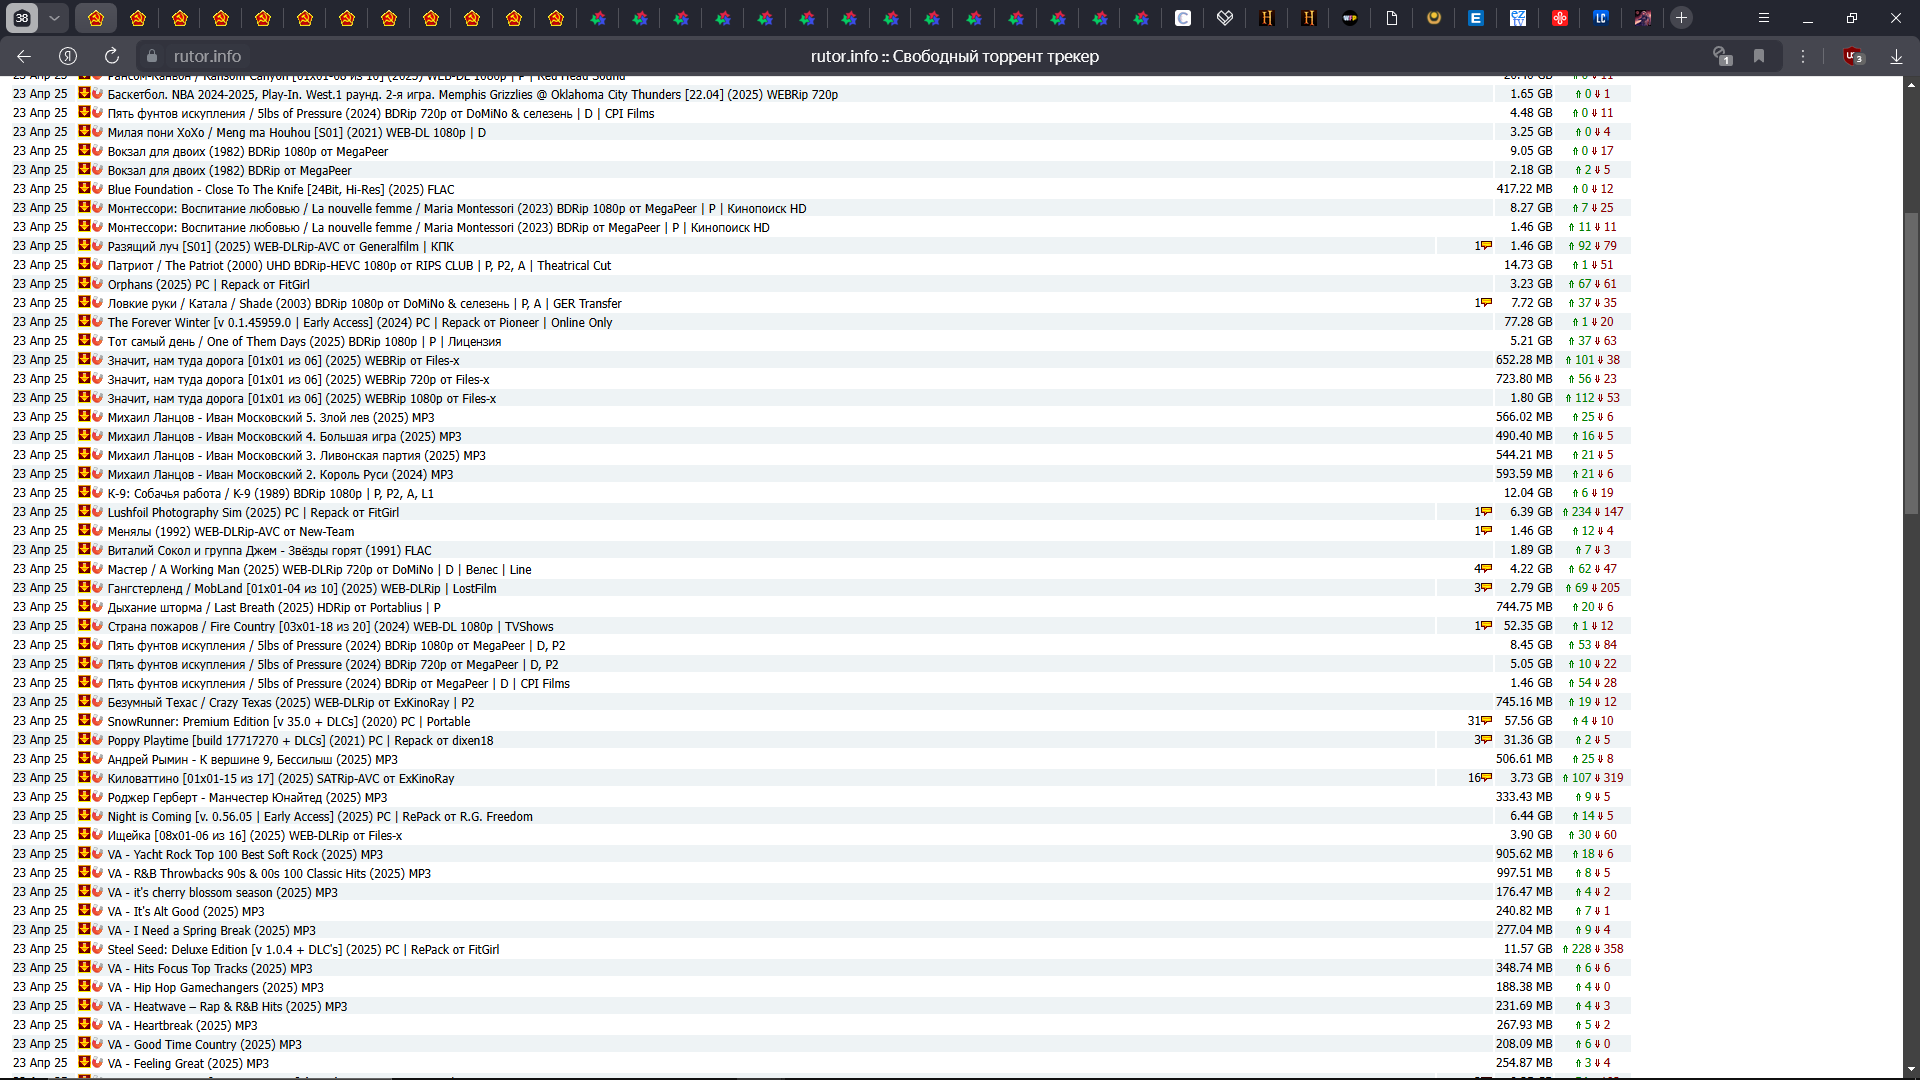This screenshot has width=1920, height=1080.
Task: Switch to the ezTV icon tab
Action: (1518, 18)
